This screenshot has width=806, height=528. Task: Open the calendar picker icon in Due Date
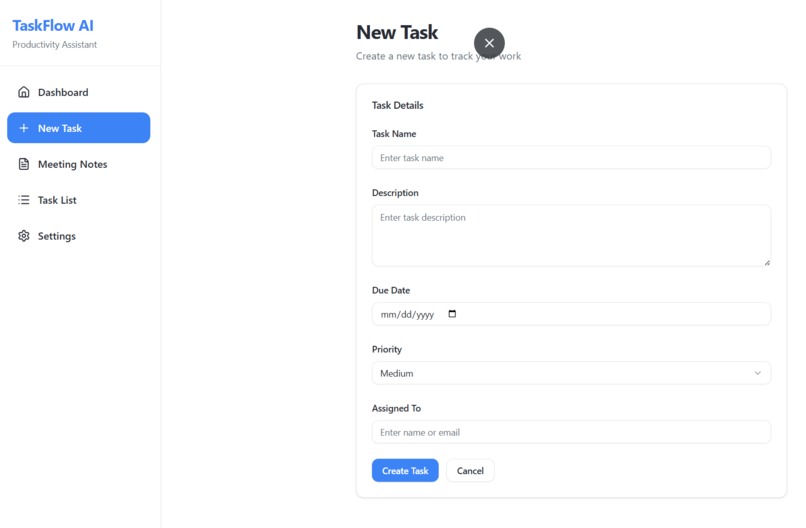tap(452, 314)
